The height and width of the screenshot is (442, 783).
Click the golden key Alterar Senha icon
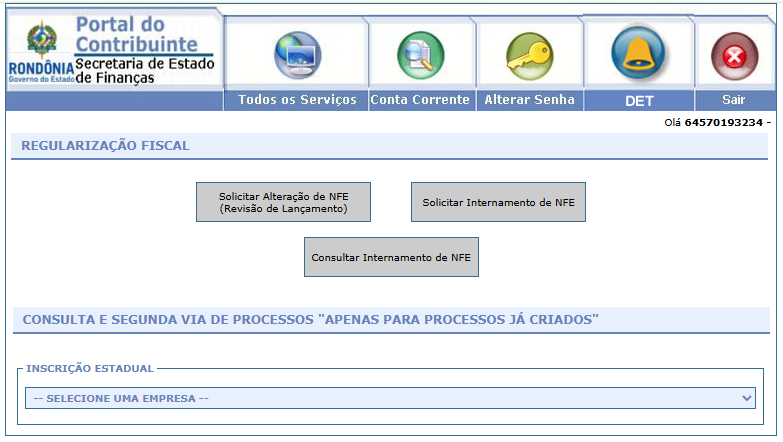(x=529, y=55)
